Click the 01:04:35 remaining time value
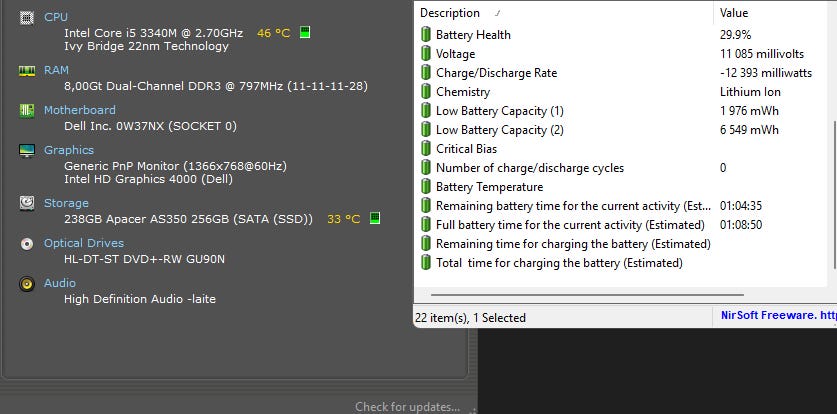837x414 pixels. pos(741,206)
